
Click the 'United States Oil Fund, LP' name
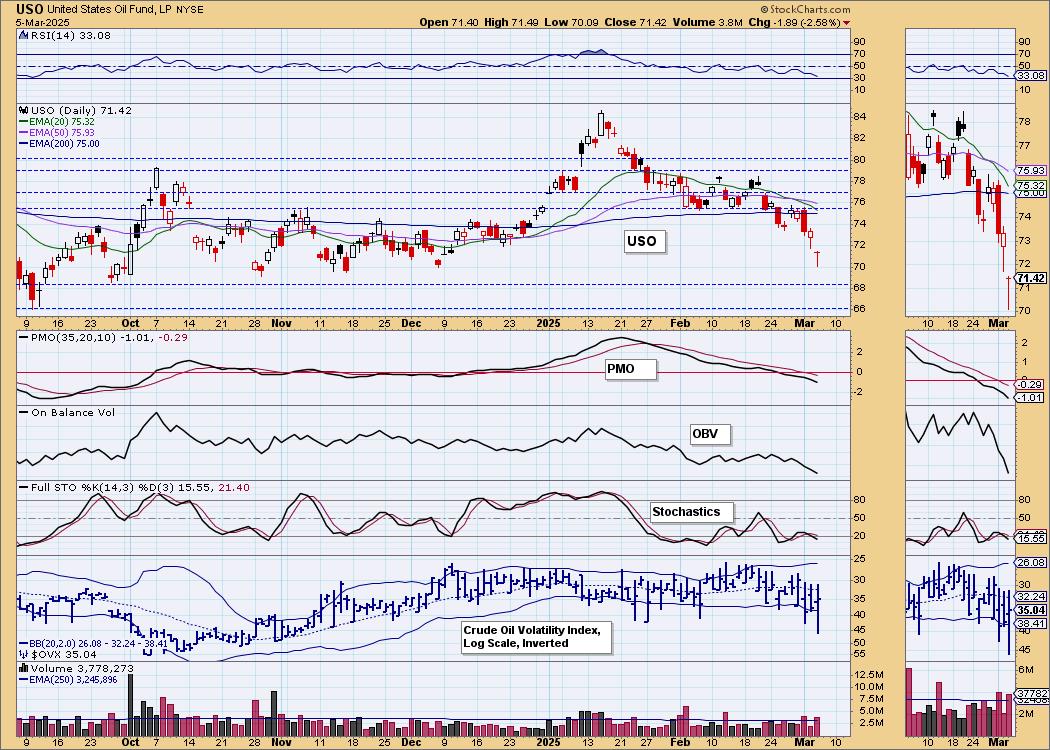pos(109,9)
